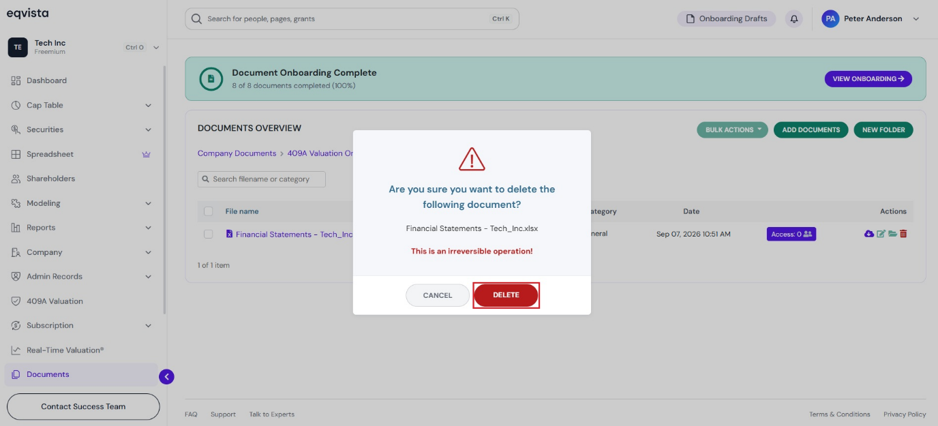The width and height of the screenshot is (938, 426).
Task: Click the purple cloud download icon
Action: click(x=869, y=234)
